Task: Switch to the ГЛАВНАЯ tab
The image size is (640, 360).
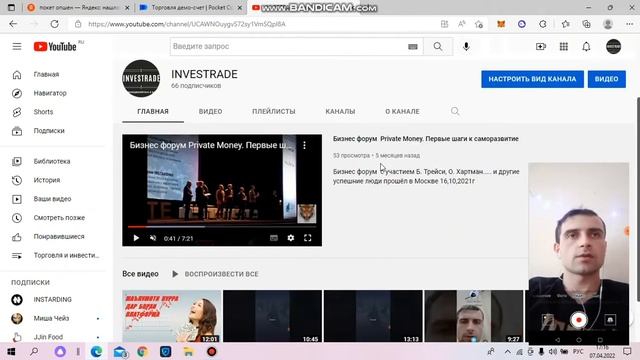Action: tap(153, 111)
